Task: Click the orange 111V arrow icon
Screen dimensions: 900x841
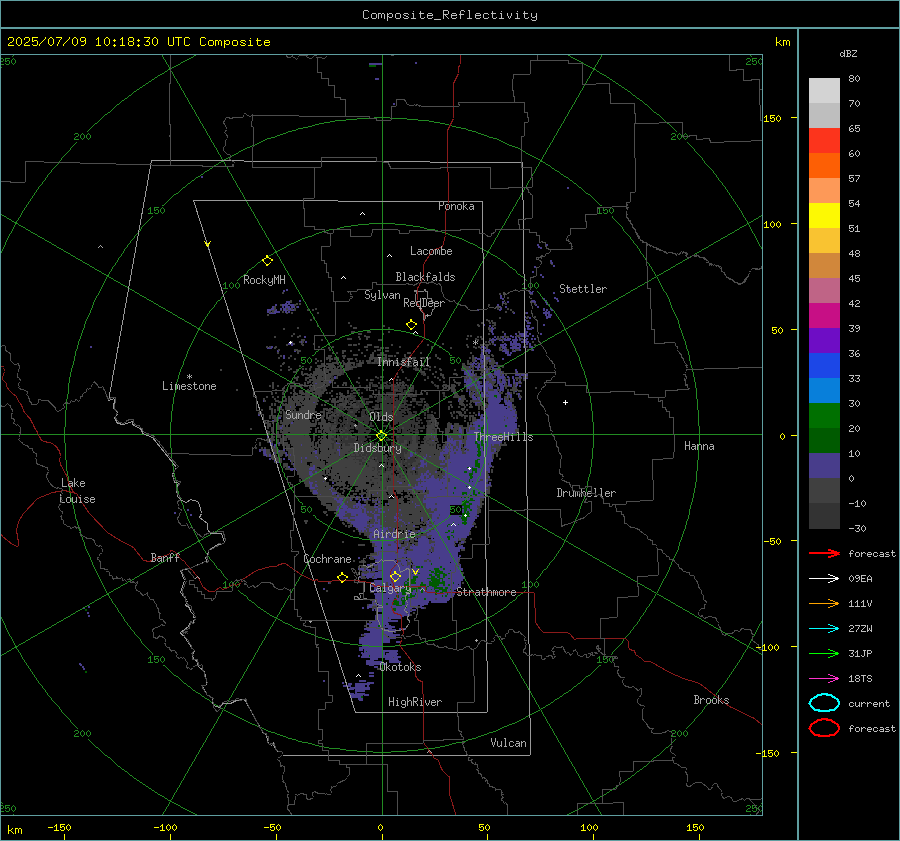Action: pos(824,603)
